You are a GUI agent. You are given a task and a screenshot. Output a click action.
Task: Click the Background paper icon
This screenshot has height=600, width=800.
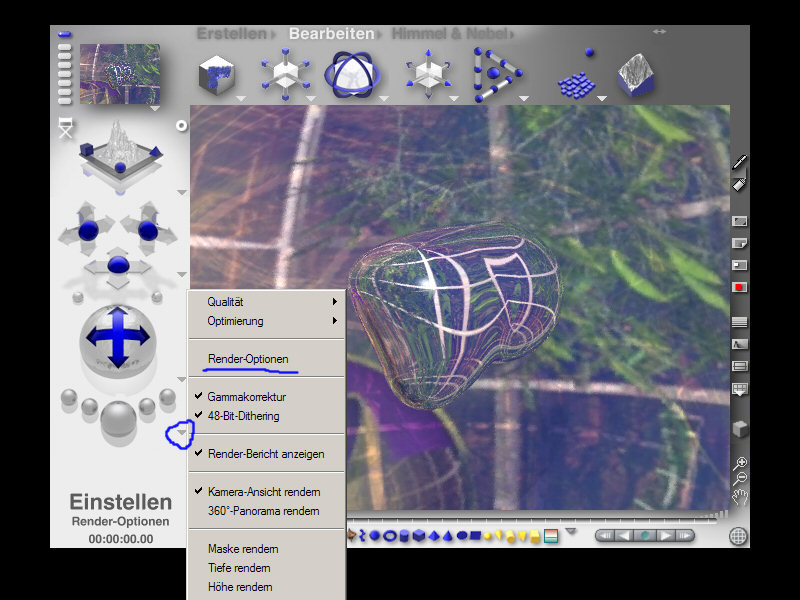click(x=739, y=243)
